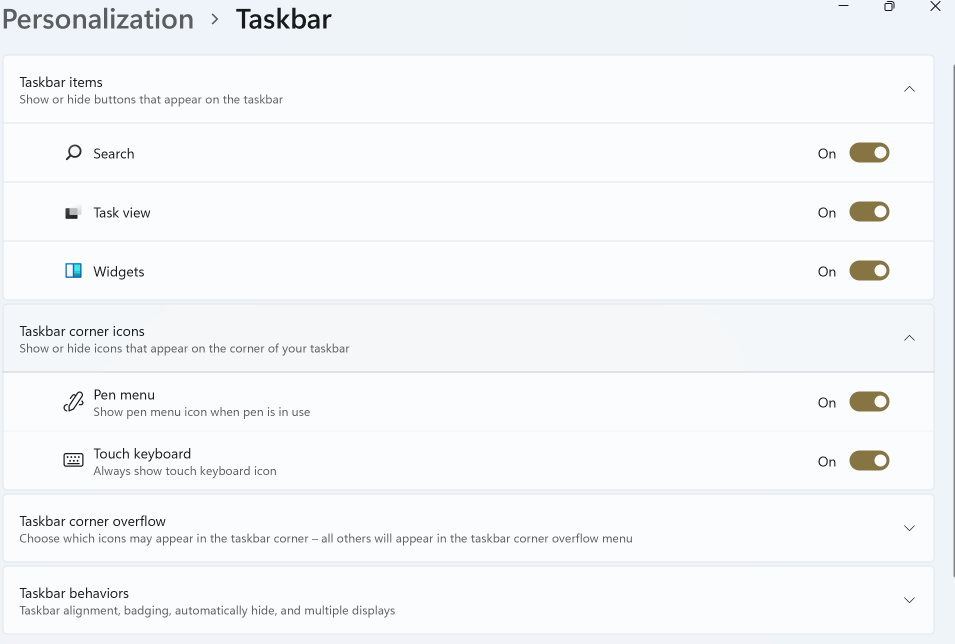Viewport: 955px width, 644px height.
Task: Expand the Taskbar corner overflow section
Action: 909,528
